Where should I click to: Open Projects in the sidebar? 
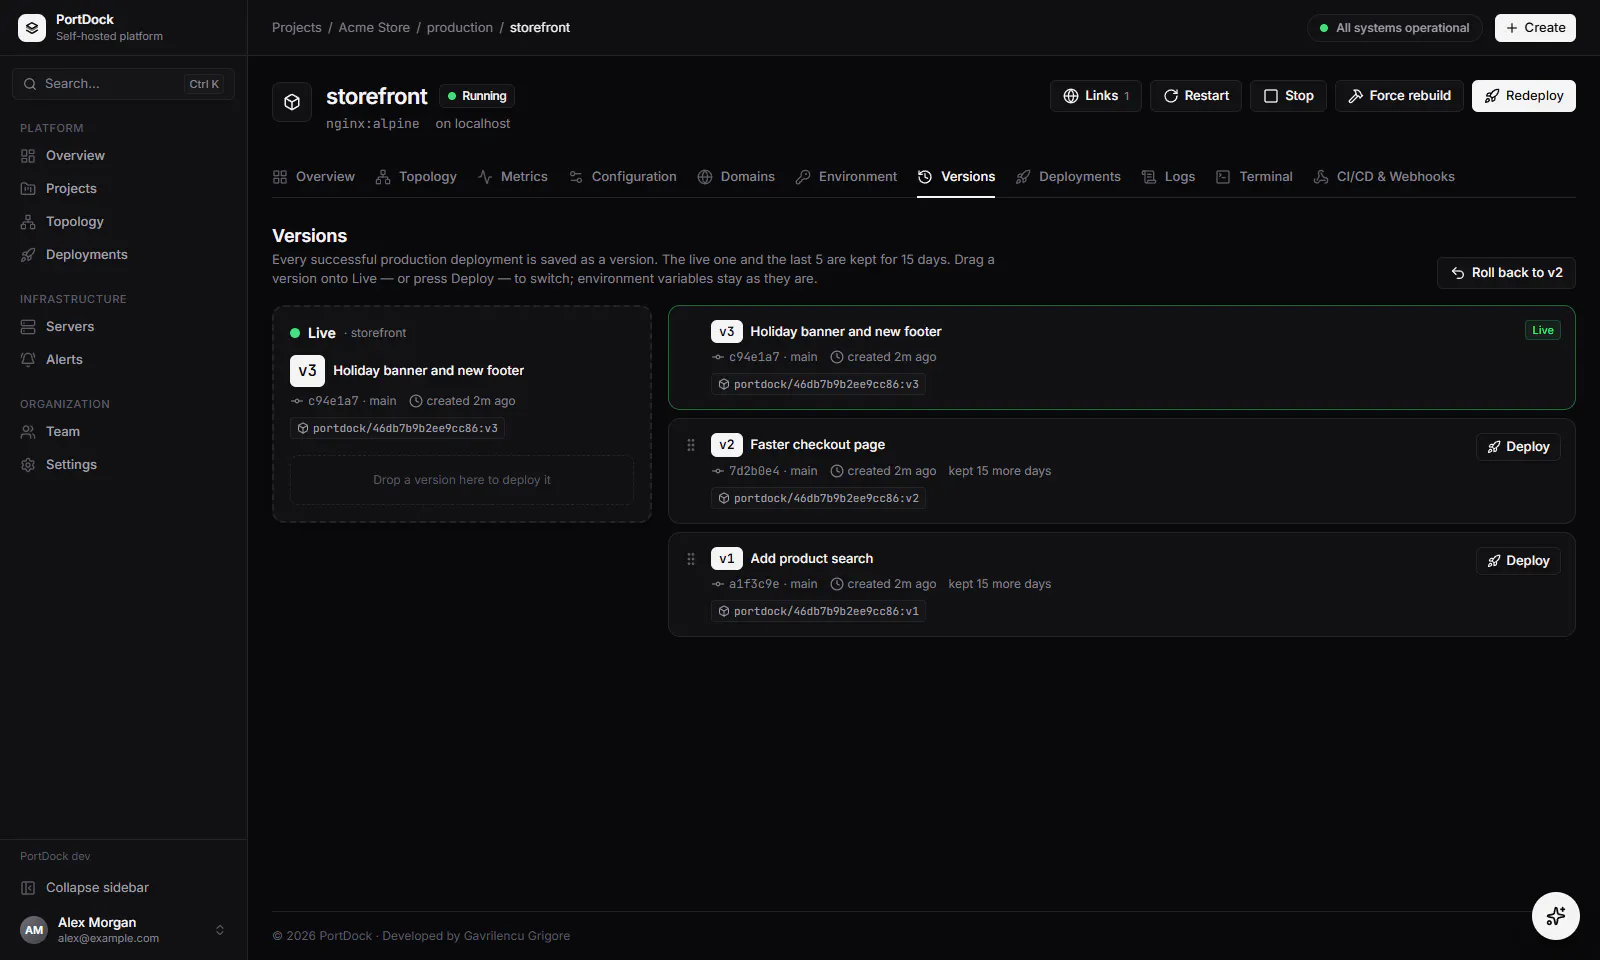[x=123, y=189]
